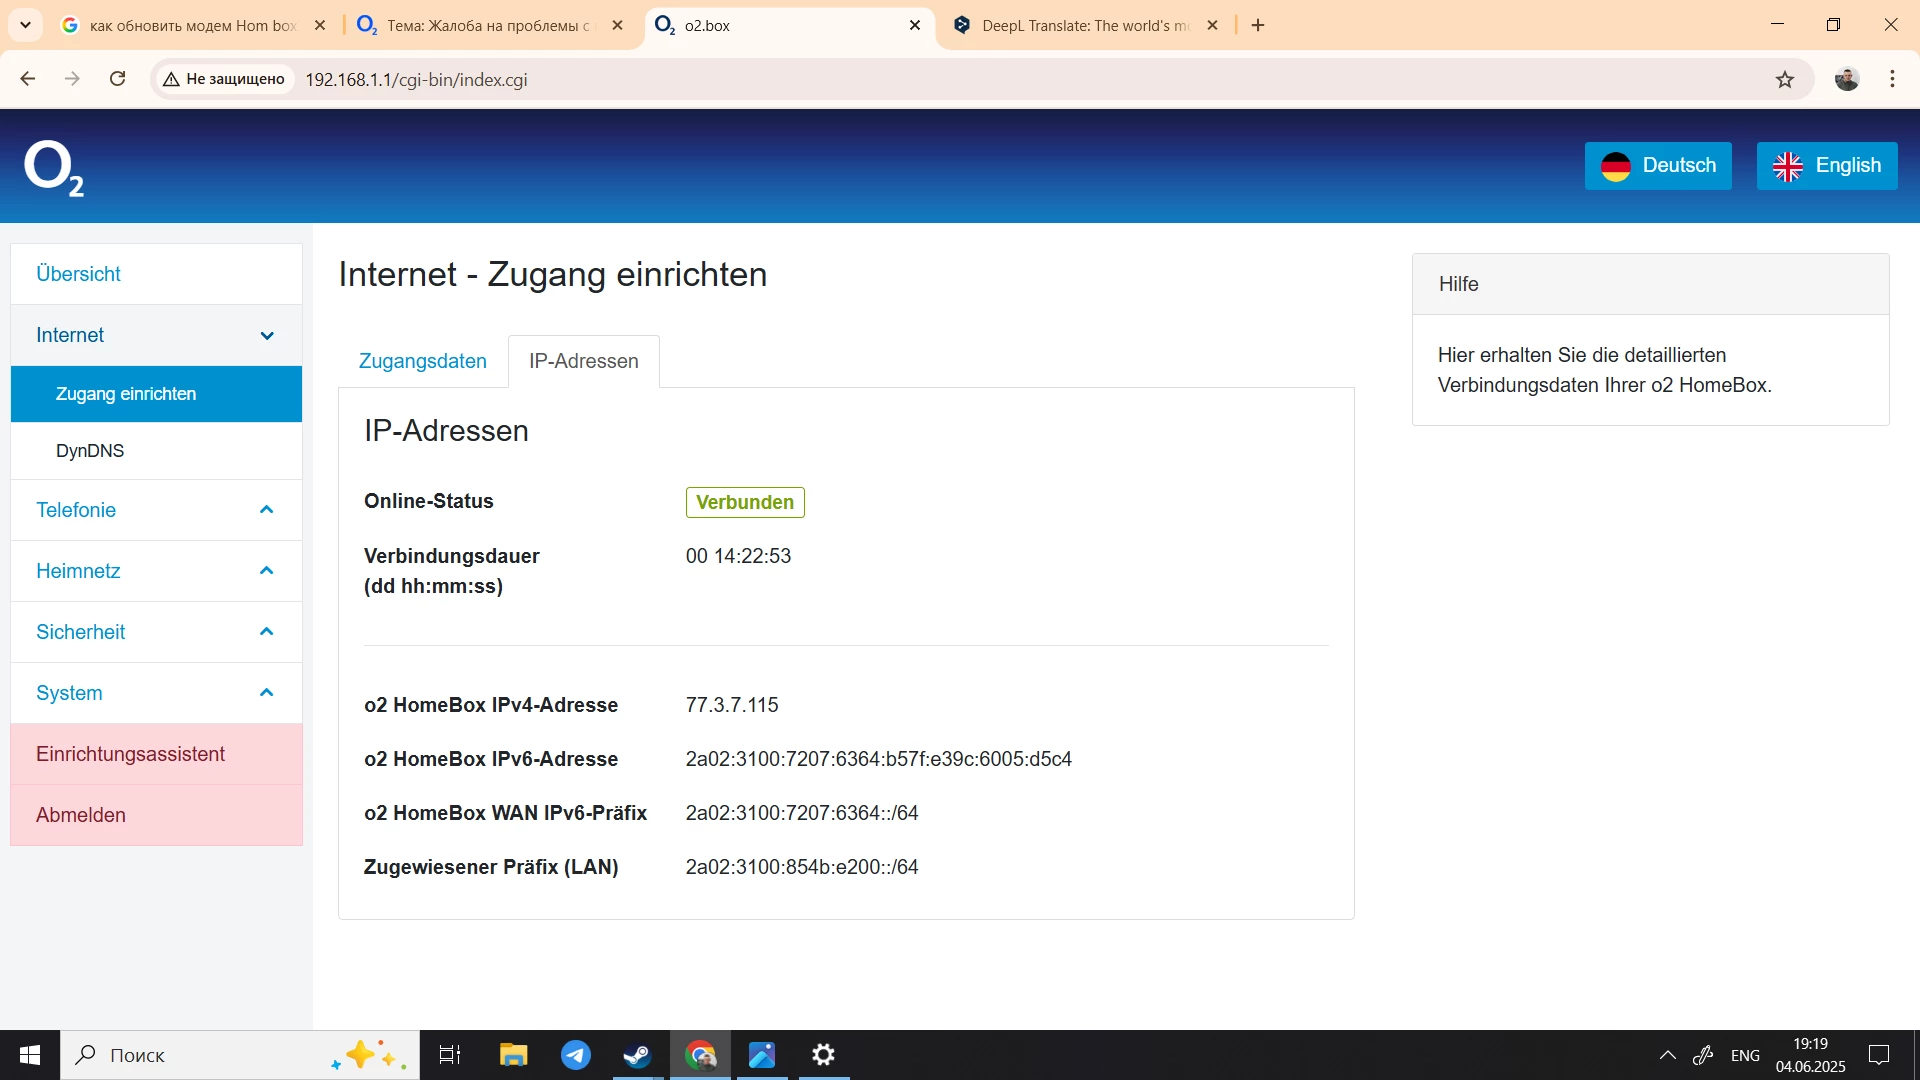
Task: Collapse the Internet menu section
Action: click(x=156, y=335)
